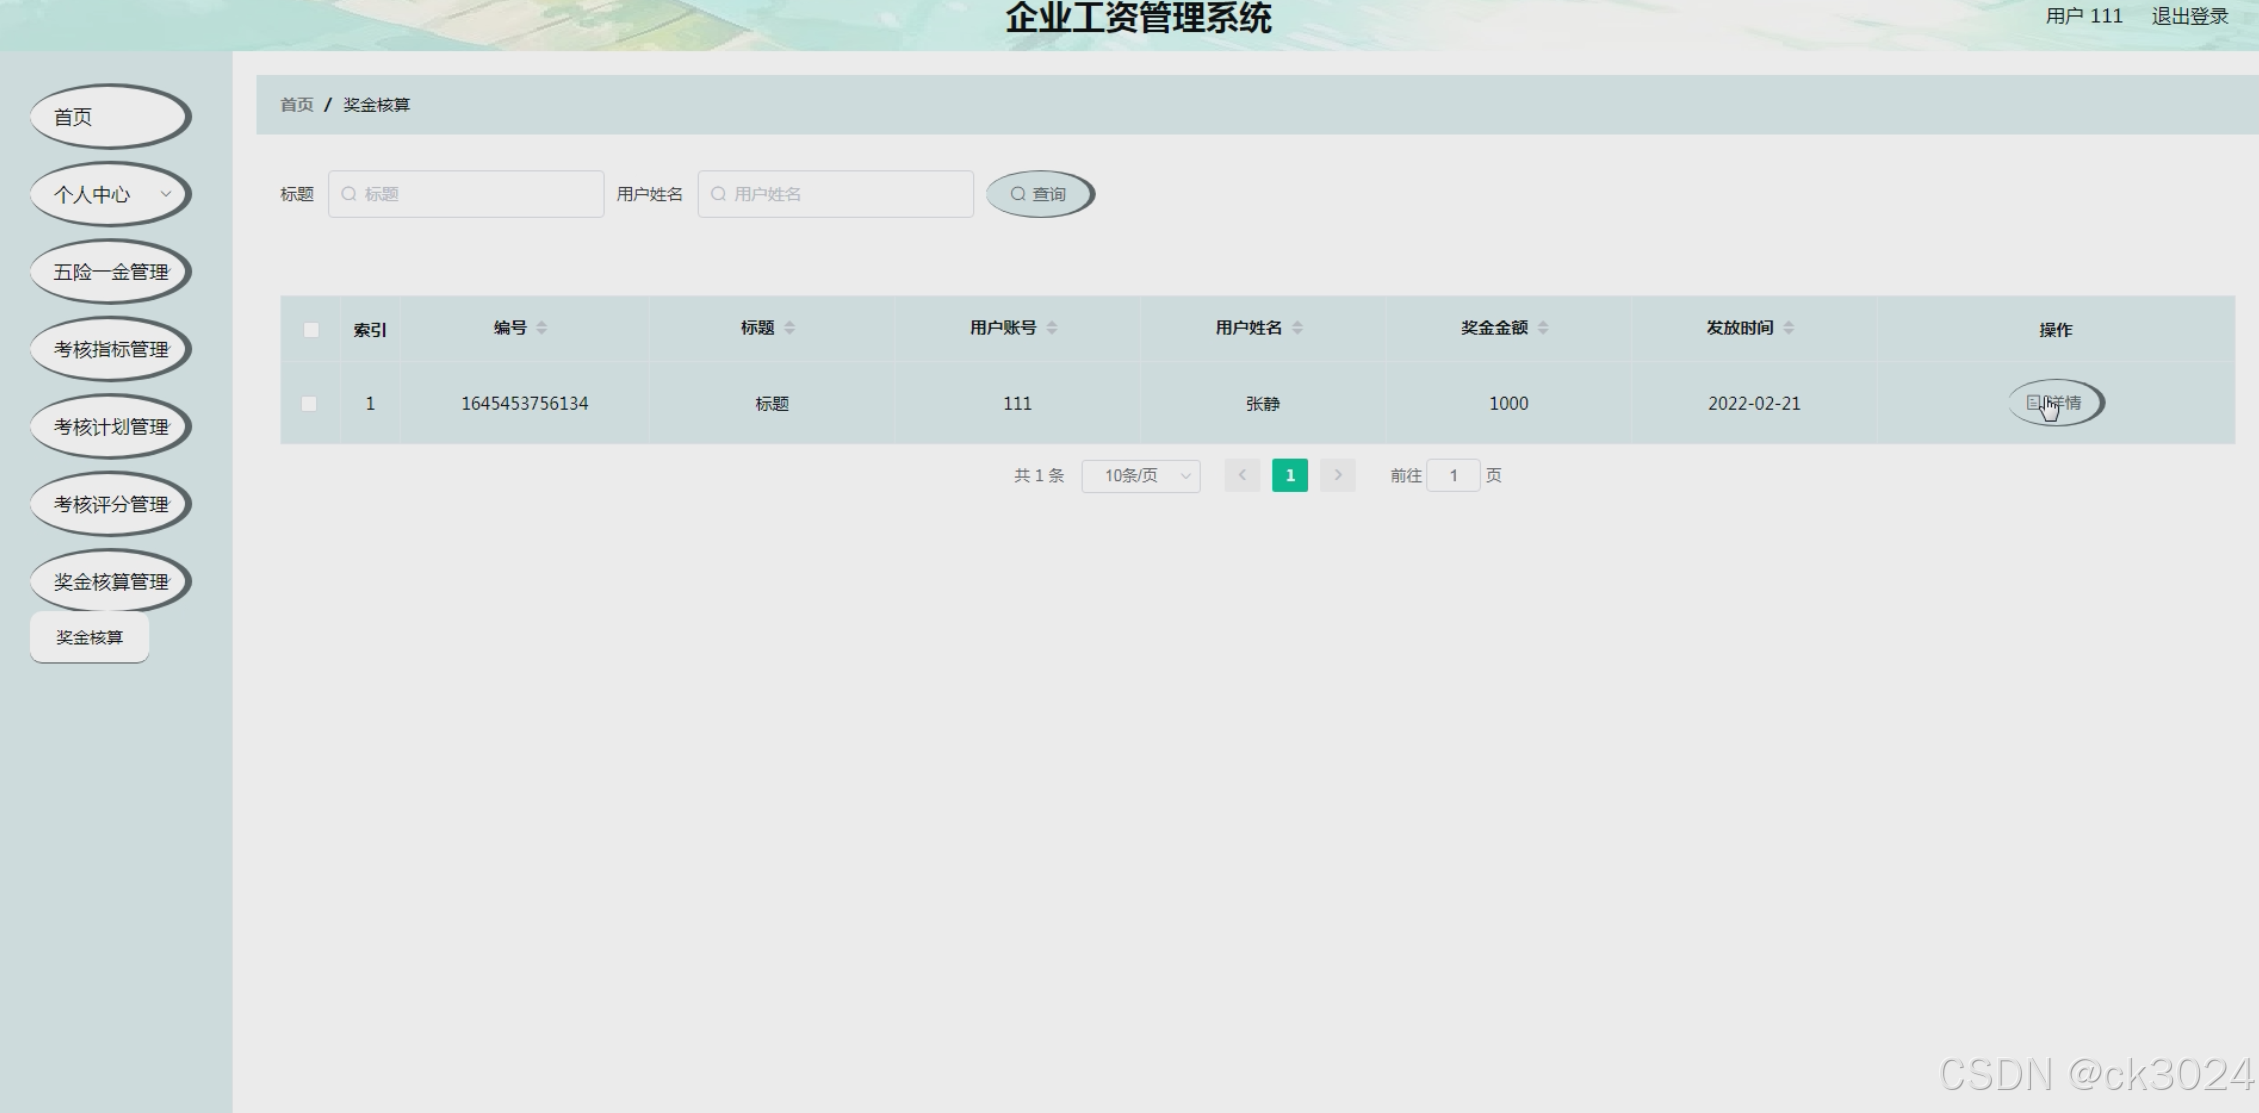Toggle sort on 用户账号 column
Image resolution: width=2259 pixels, height=1113 pixels.
coord(1053,327)
